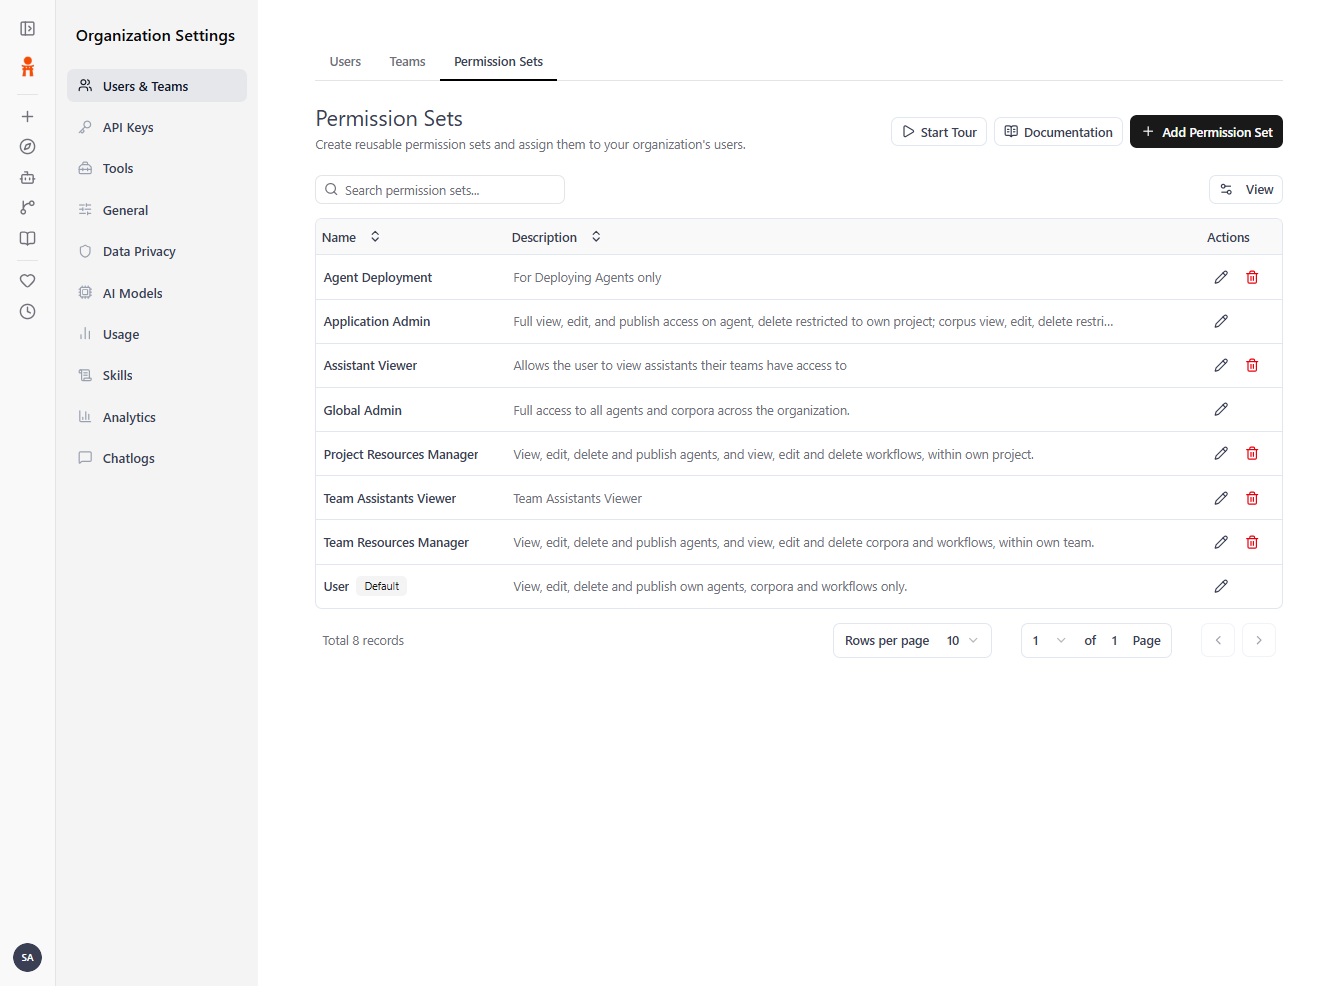1341x986 pixels.
Task: Go to previous page arrow
Action: tap(1218, 641)
